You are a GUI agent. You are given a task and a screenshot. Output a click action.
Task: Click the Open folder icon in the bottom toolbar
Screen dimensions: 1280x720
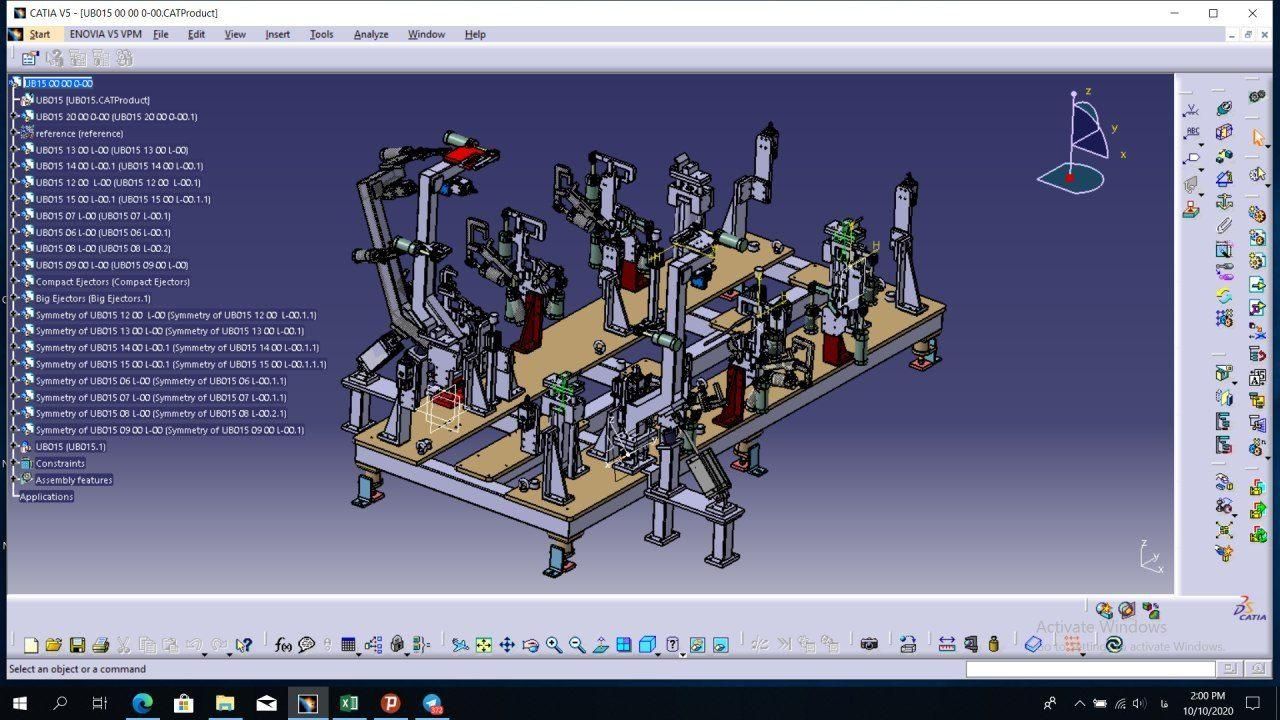[x=53, y=645]
